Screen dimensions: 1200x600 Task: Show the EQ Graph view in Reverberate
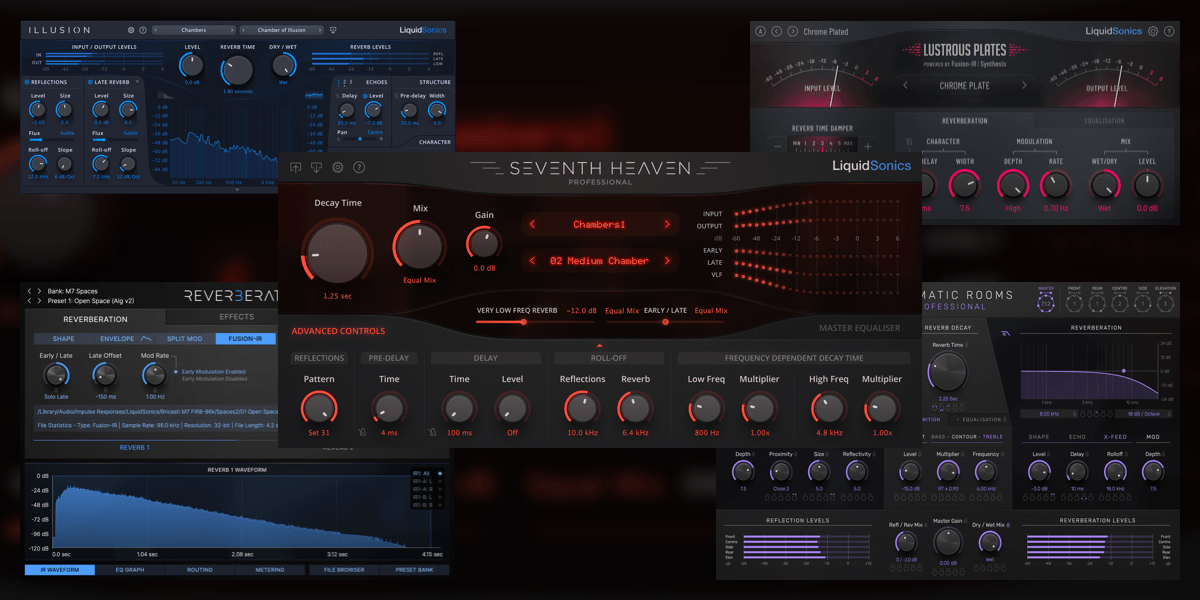pyautogui.click(x=130, y=570)
